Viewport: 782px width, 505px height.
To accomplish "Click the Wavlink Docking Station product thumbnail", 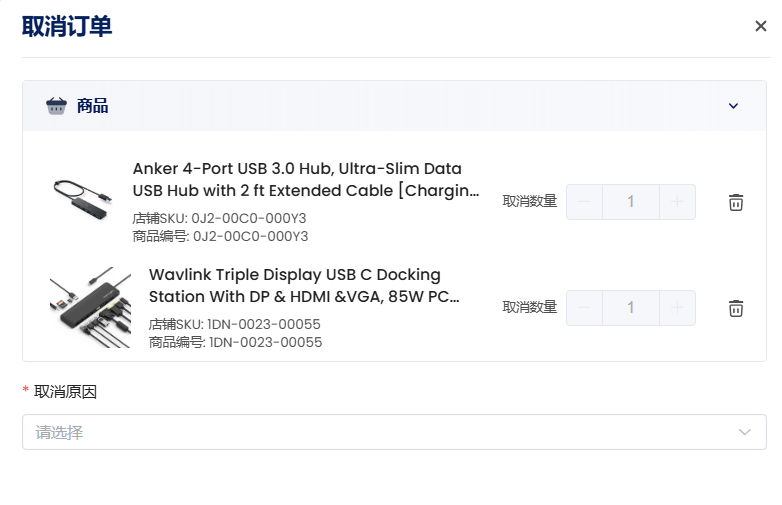I will click(90, 307).
